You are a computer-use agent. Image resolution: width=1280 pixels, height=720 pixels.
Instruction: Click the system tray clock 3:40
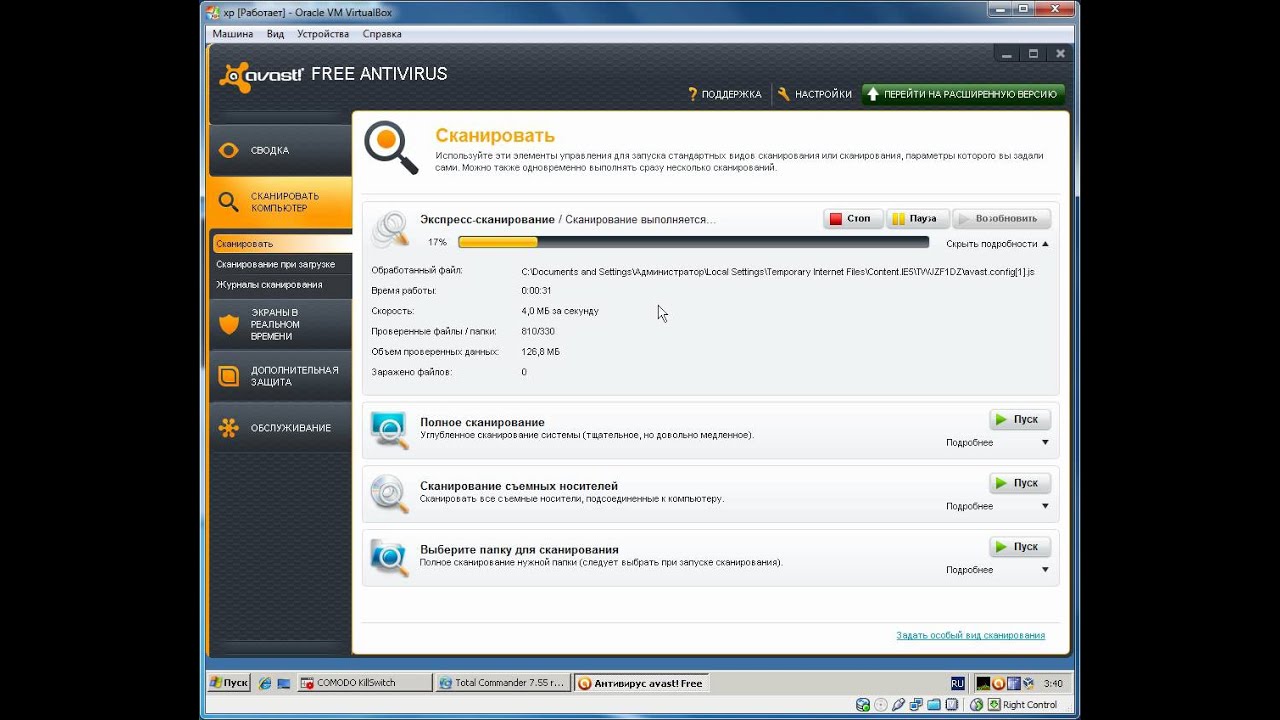(1053, 684)
